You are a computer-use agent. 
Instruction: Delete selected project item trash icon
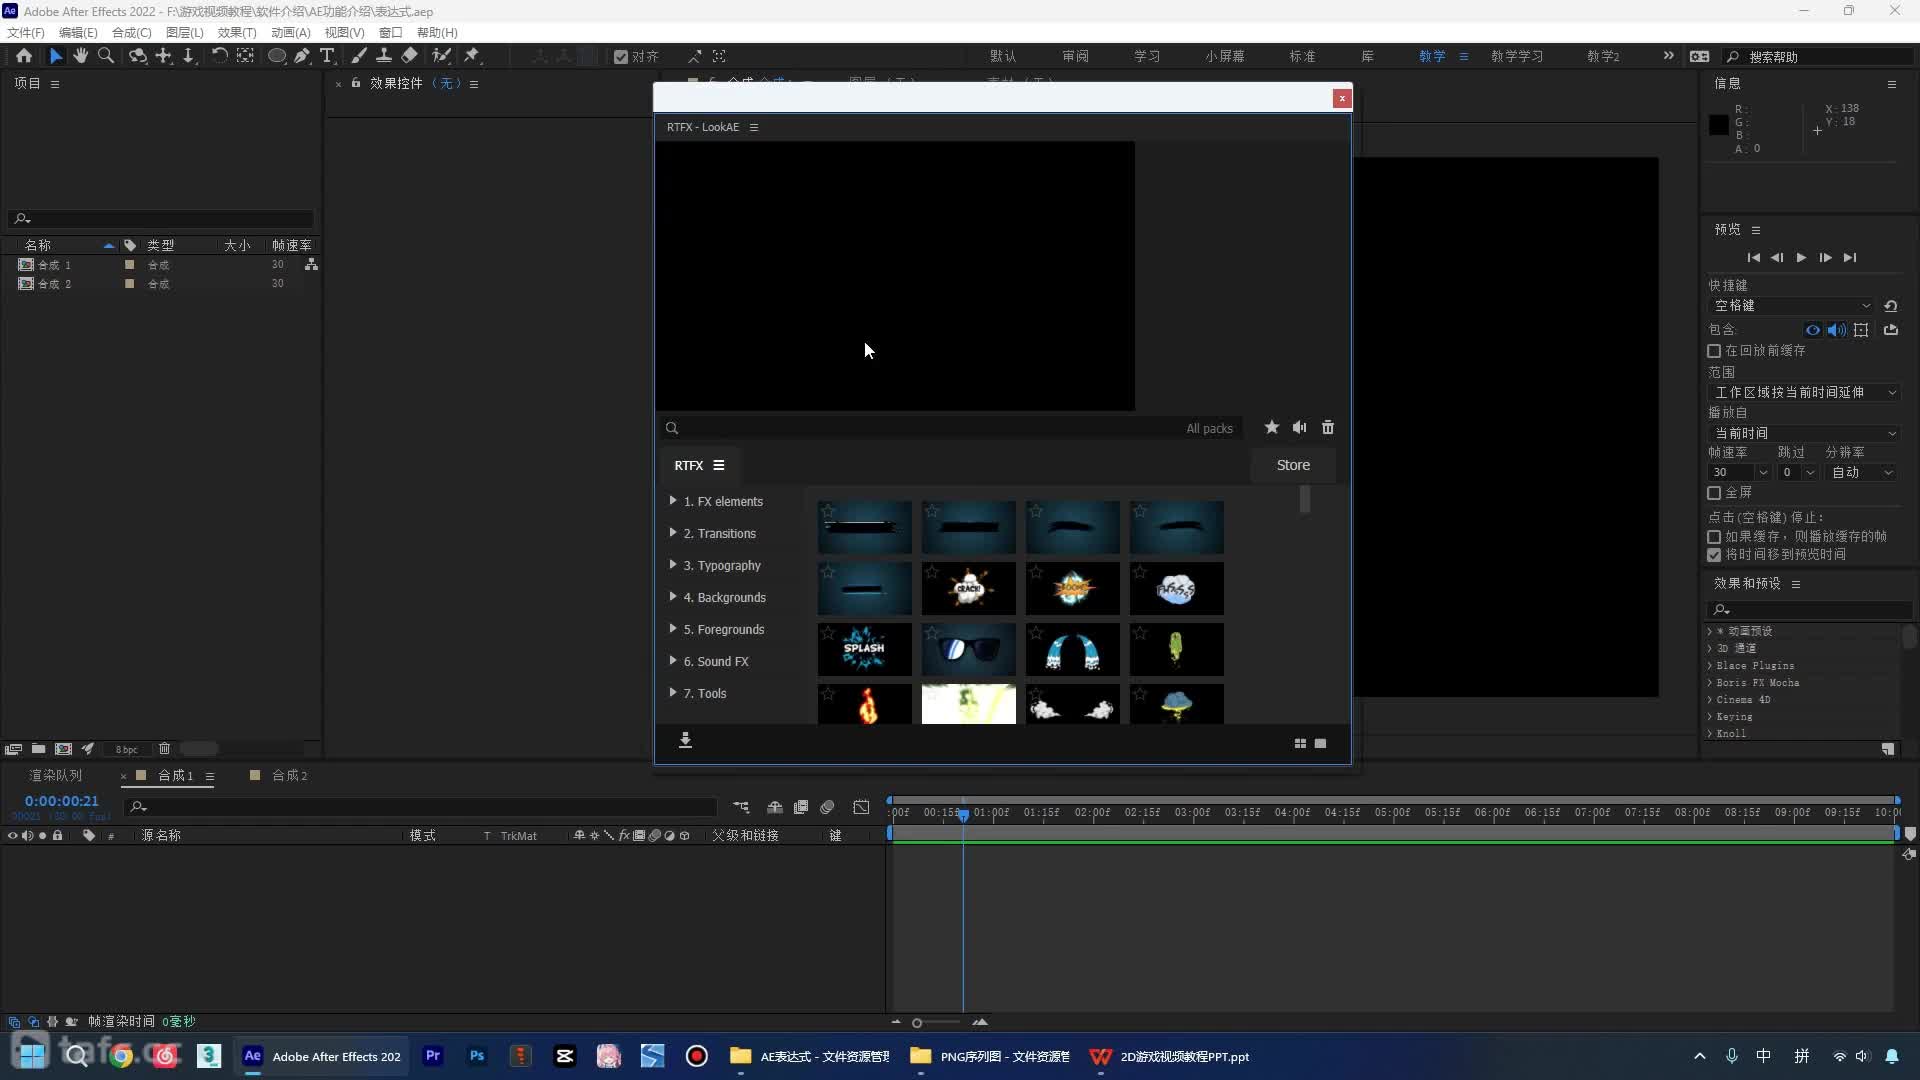point(164,749)
